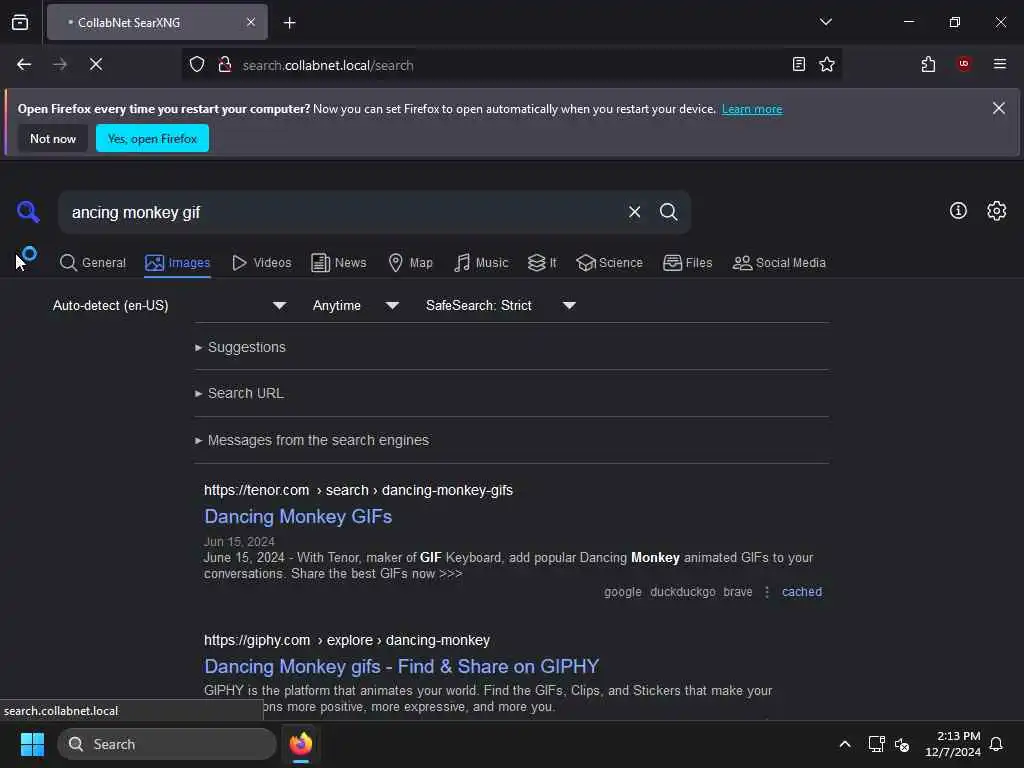Click the brave engine label
The height and width of the screenshot is (768, 1024).
tap(737, 592)
